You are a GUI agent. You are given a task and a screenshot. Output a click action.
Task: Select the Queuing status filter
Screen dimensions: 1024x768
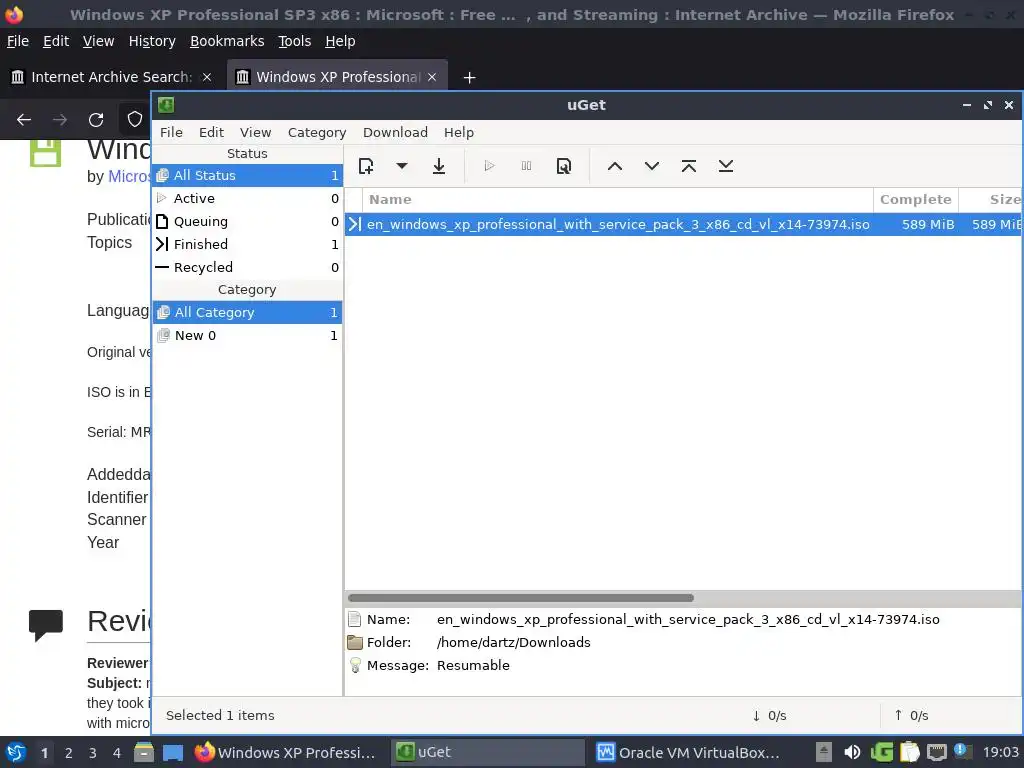click(x=248, y=221)
